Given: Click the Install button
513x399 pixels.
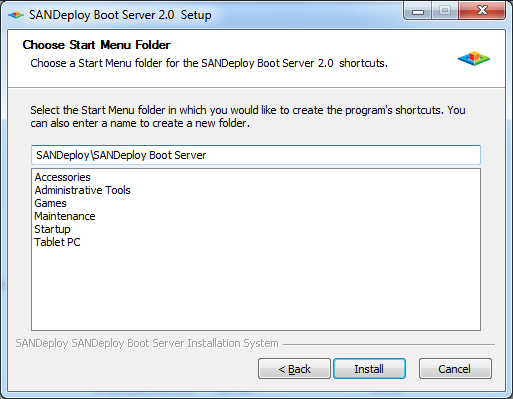Looking at the screenshot, I should (369, 369).
